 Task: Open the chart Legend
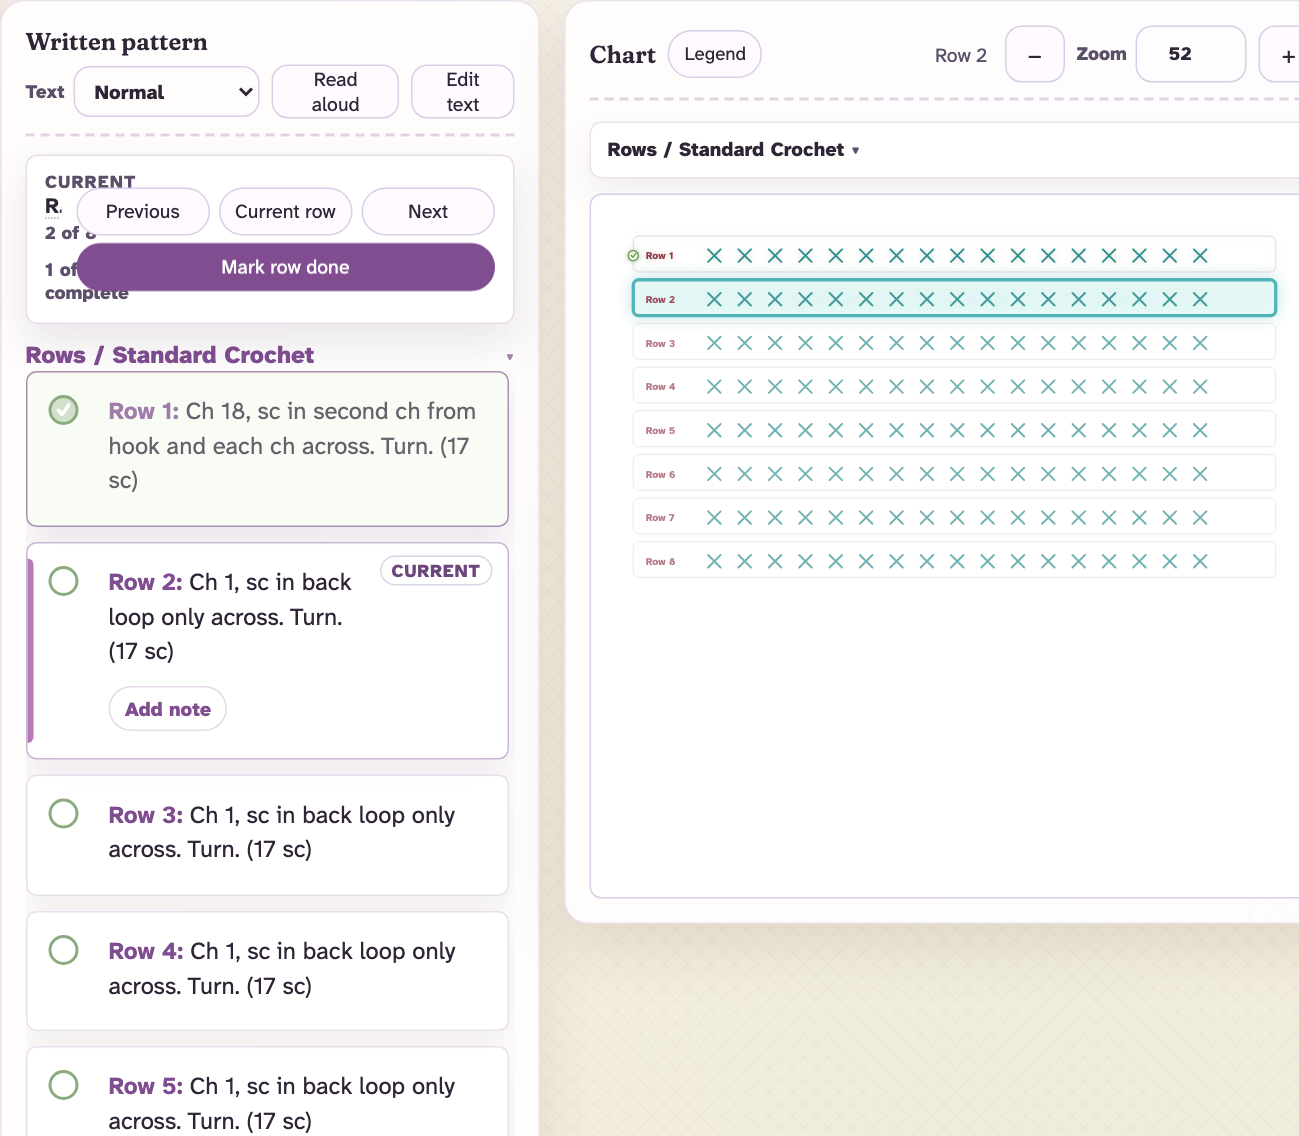[x=715, y=54]
